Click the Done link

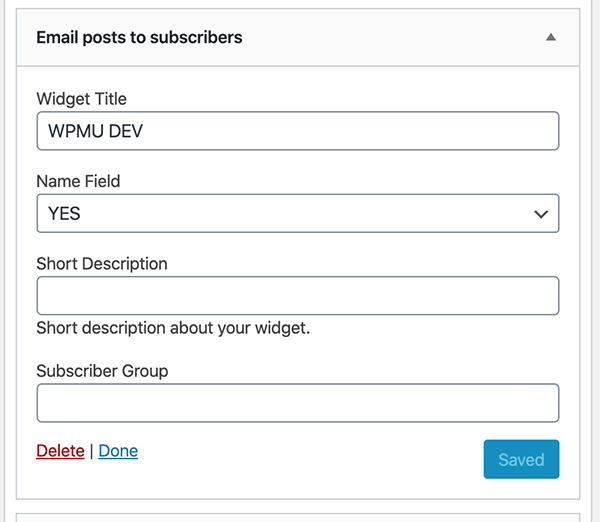(x=118, y=451)
